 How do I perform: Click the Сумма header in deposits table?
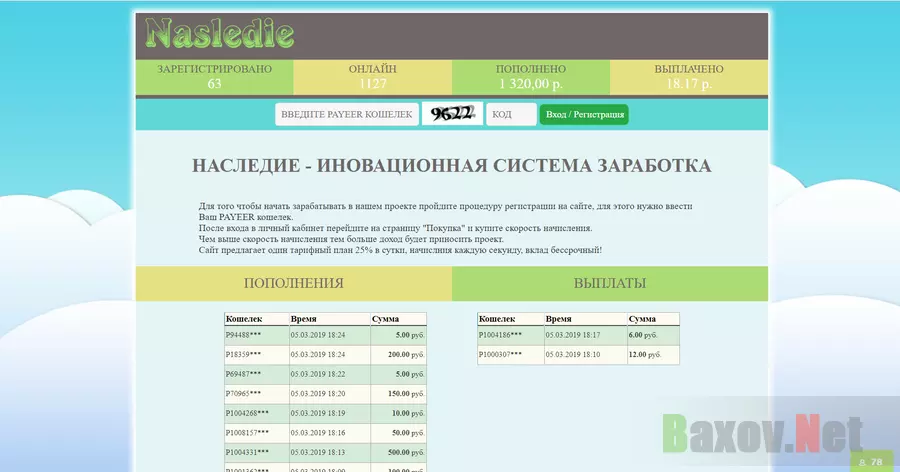[398, 319]
